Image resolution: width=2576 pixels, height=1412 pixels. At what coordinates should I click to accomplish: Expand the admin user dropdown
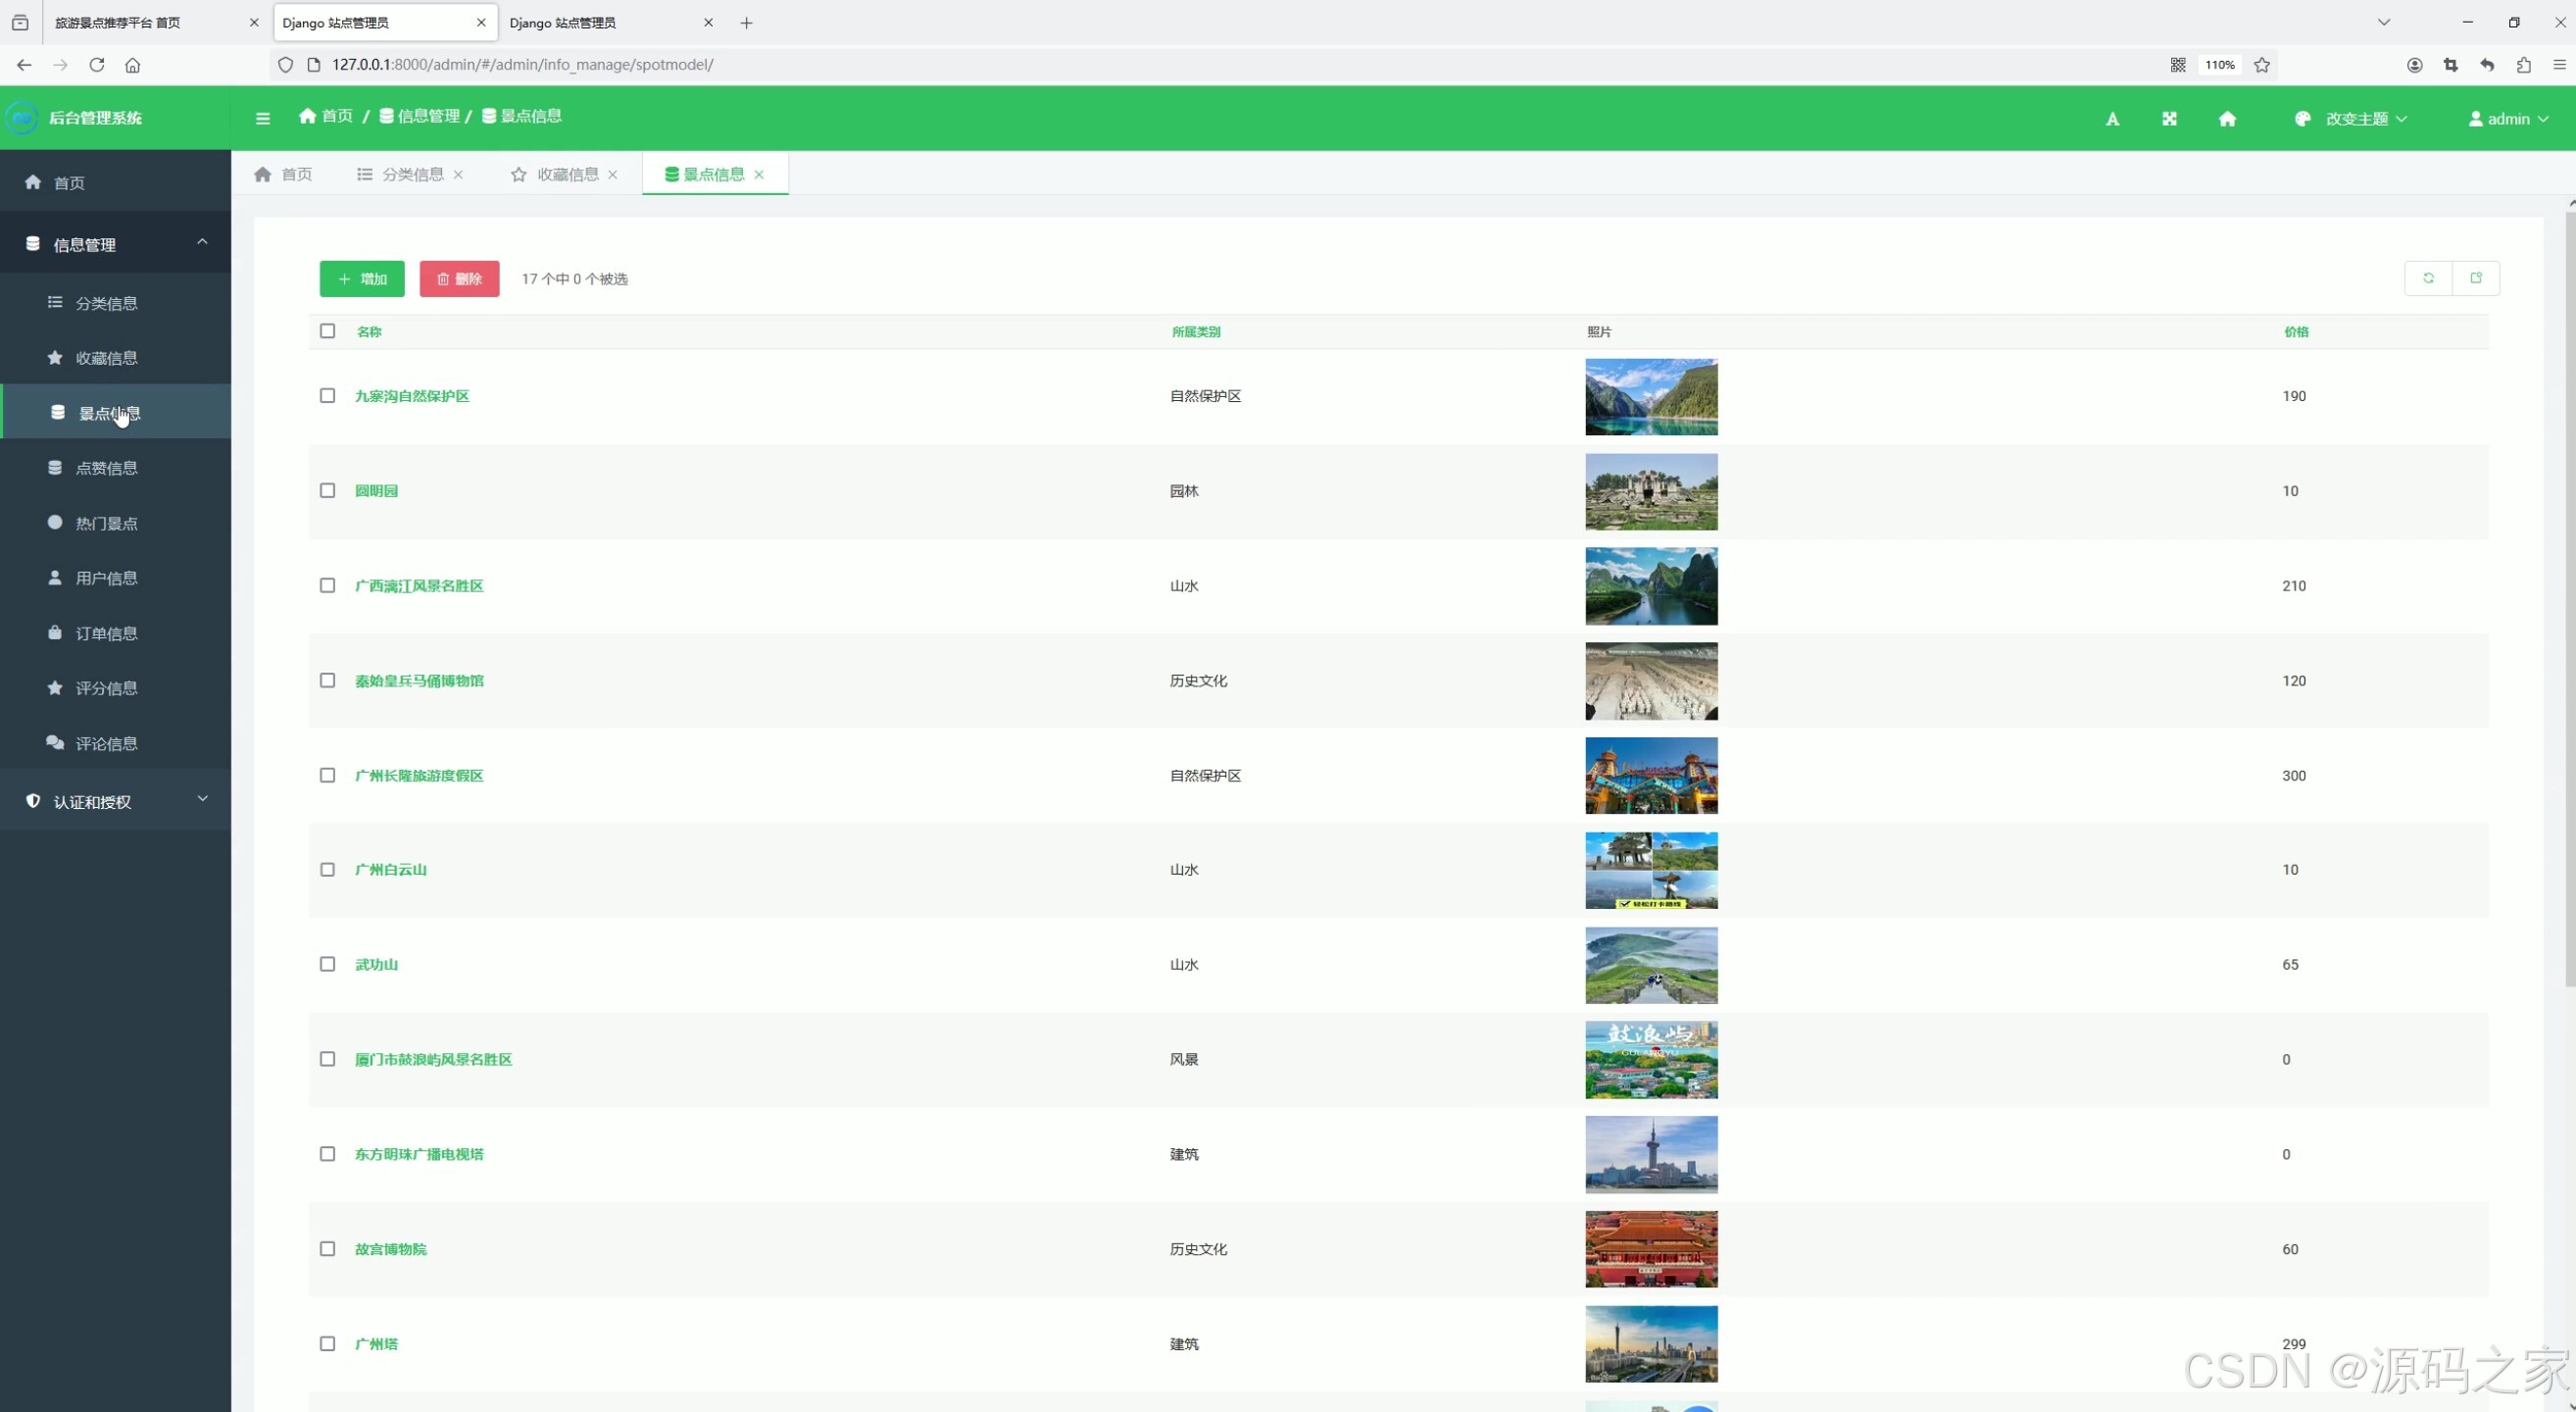click(2508, 119)
